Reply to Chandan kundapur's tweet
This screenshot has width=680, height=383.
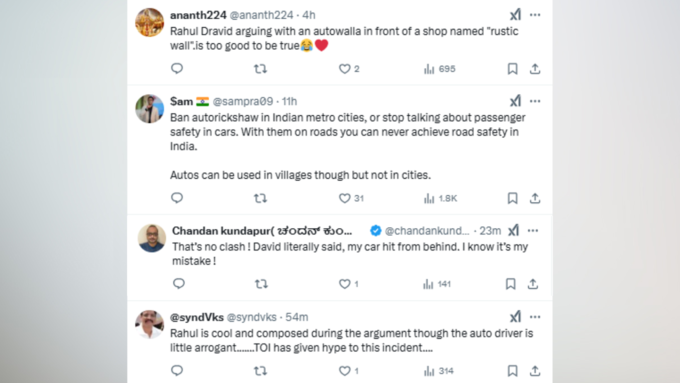click(179, 284)
